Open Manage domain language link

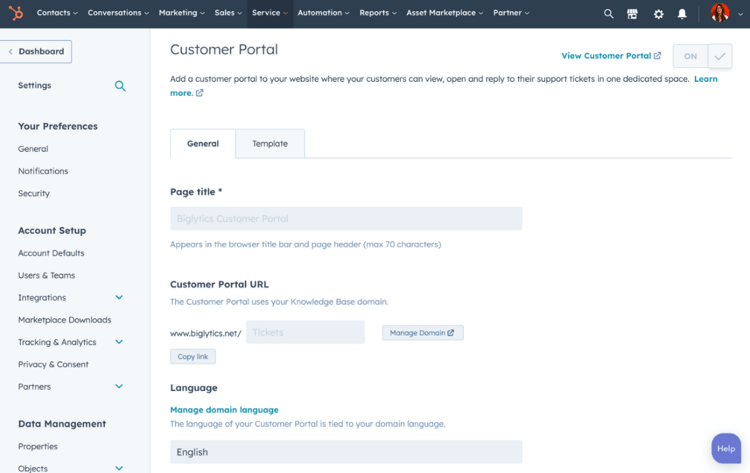[x=224, y=410]
